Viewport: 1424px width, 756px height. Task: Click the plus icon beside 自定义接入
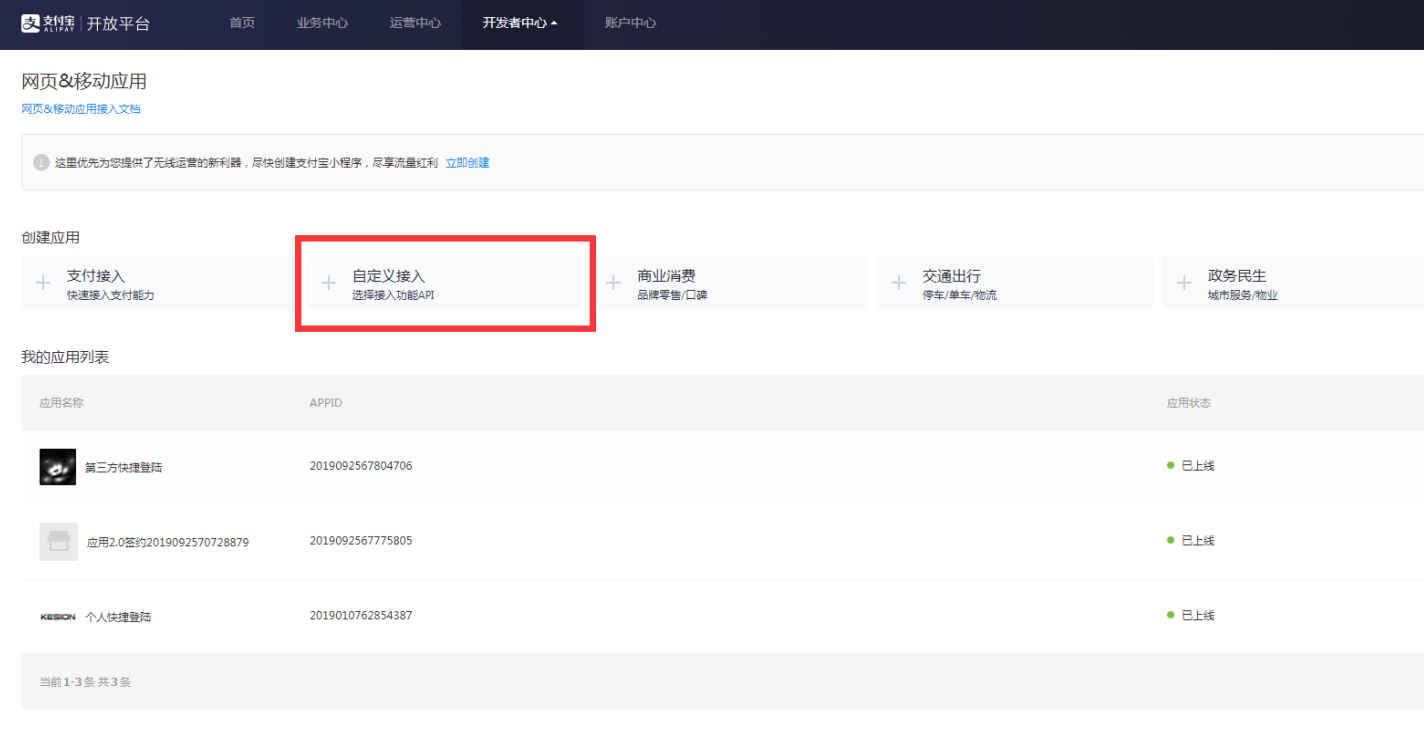click(x=328, y=283)
